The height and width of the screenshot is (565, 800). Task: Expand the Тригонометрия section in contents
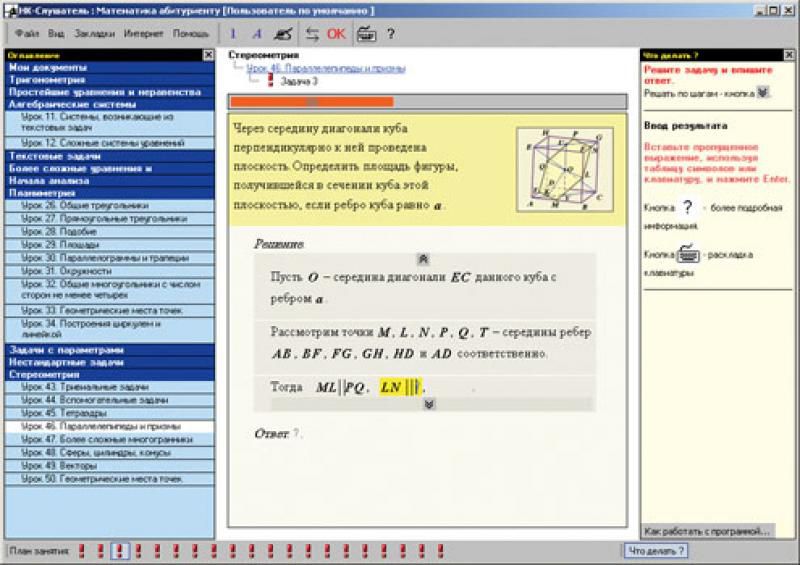point(48,79)
